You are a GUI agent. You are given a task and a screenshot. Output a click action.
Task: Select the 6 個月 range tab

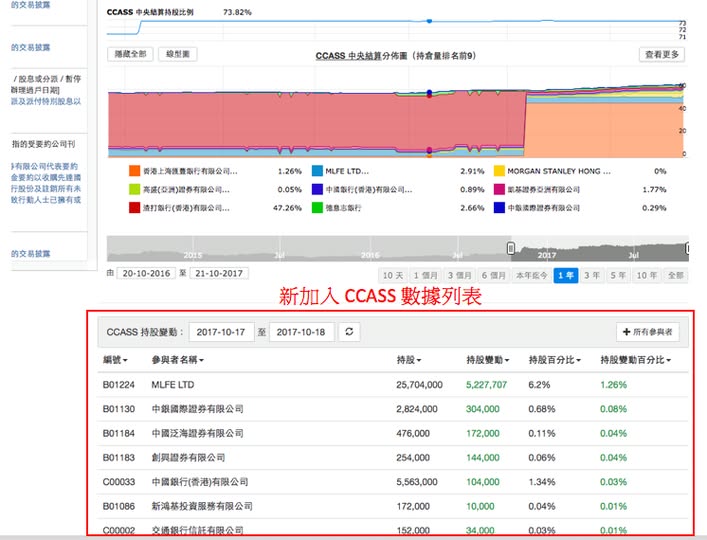493,275
